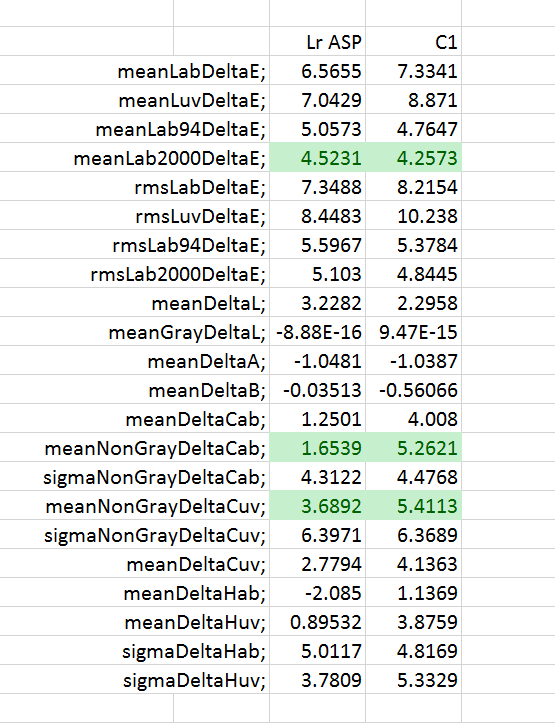Select meanDeltaHab Lr ASP value -2.085
555x723 pixels.
318,593
